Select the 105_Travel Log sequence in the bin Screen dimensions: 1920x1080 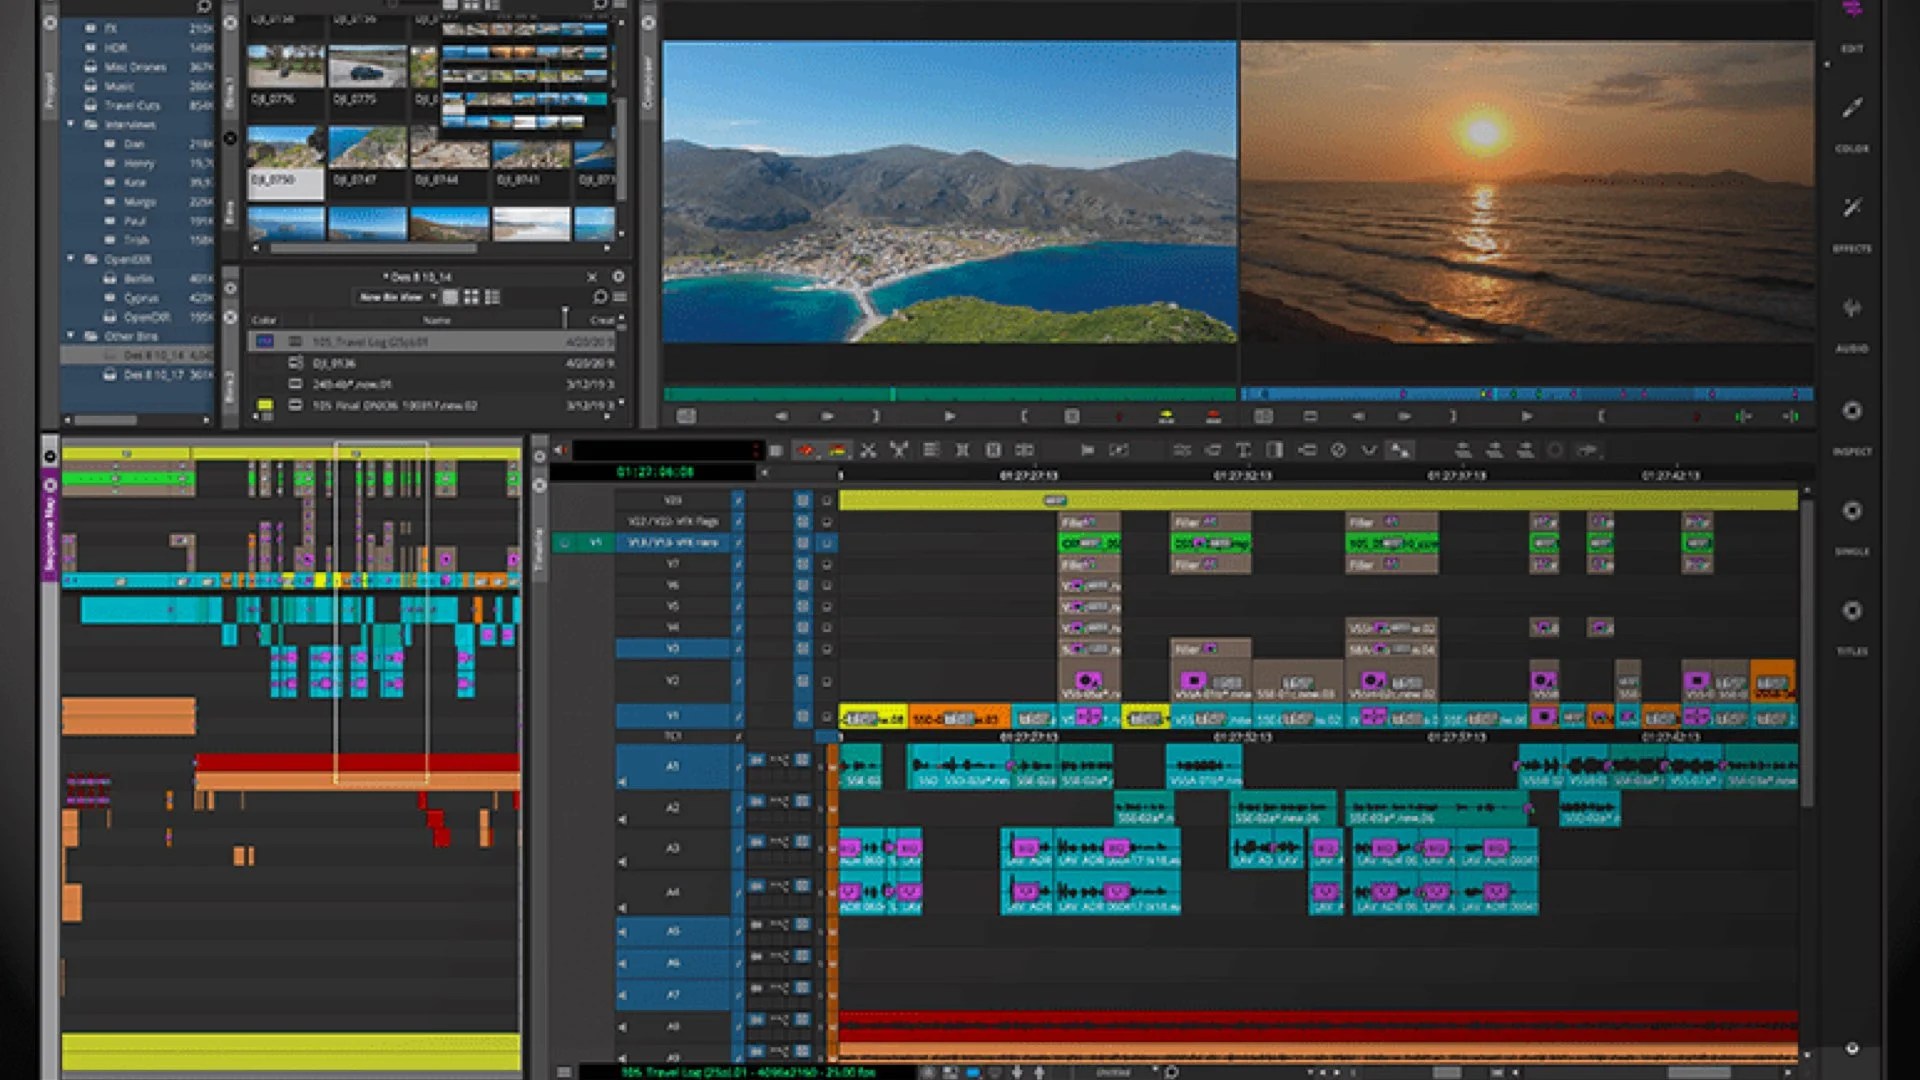coord(369,341)
